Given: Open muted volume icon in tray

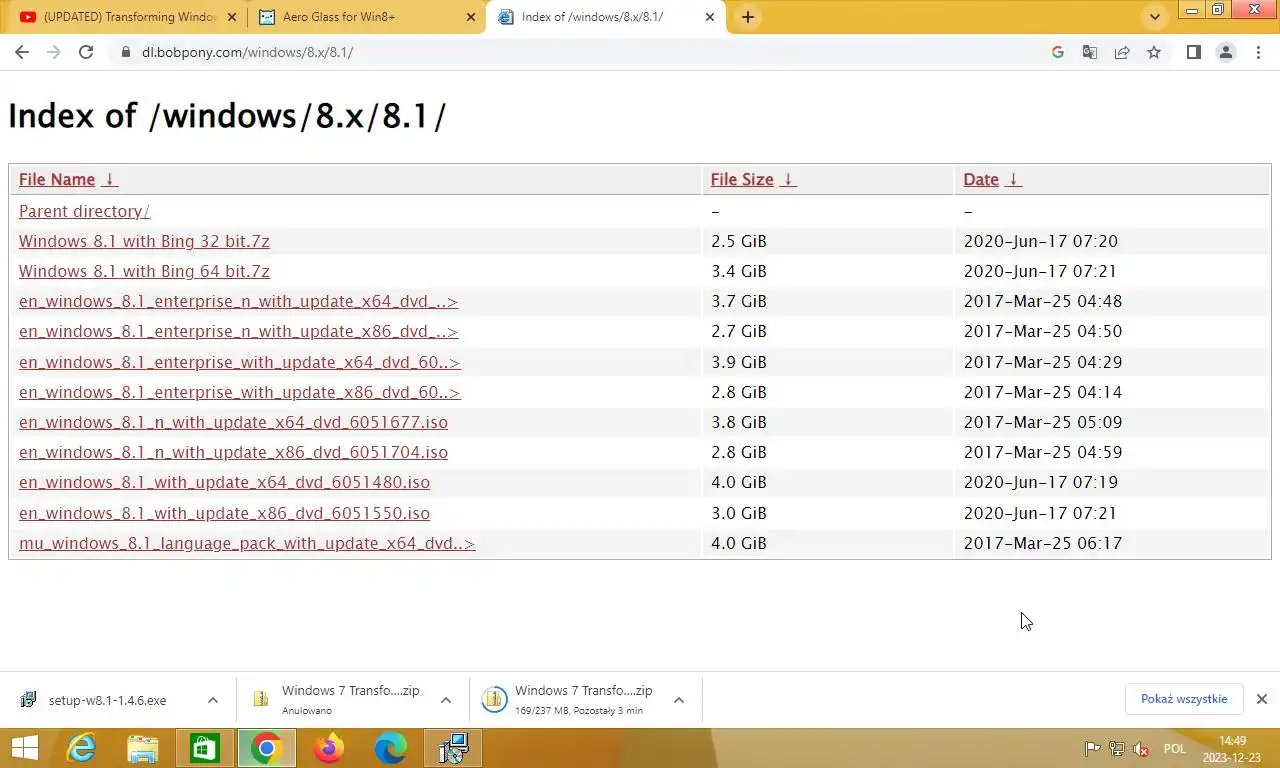Looking at the screenshot, I should pos(1141,749).
